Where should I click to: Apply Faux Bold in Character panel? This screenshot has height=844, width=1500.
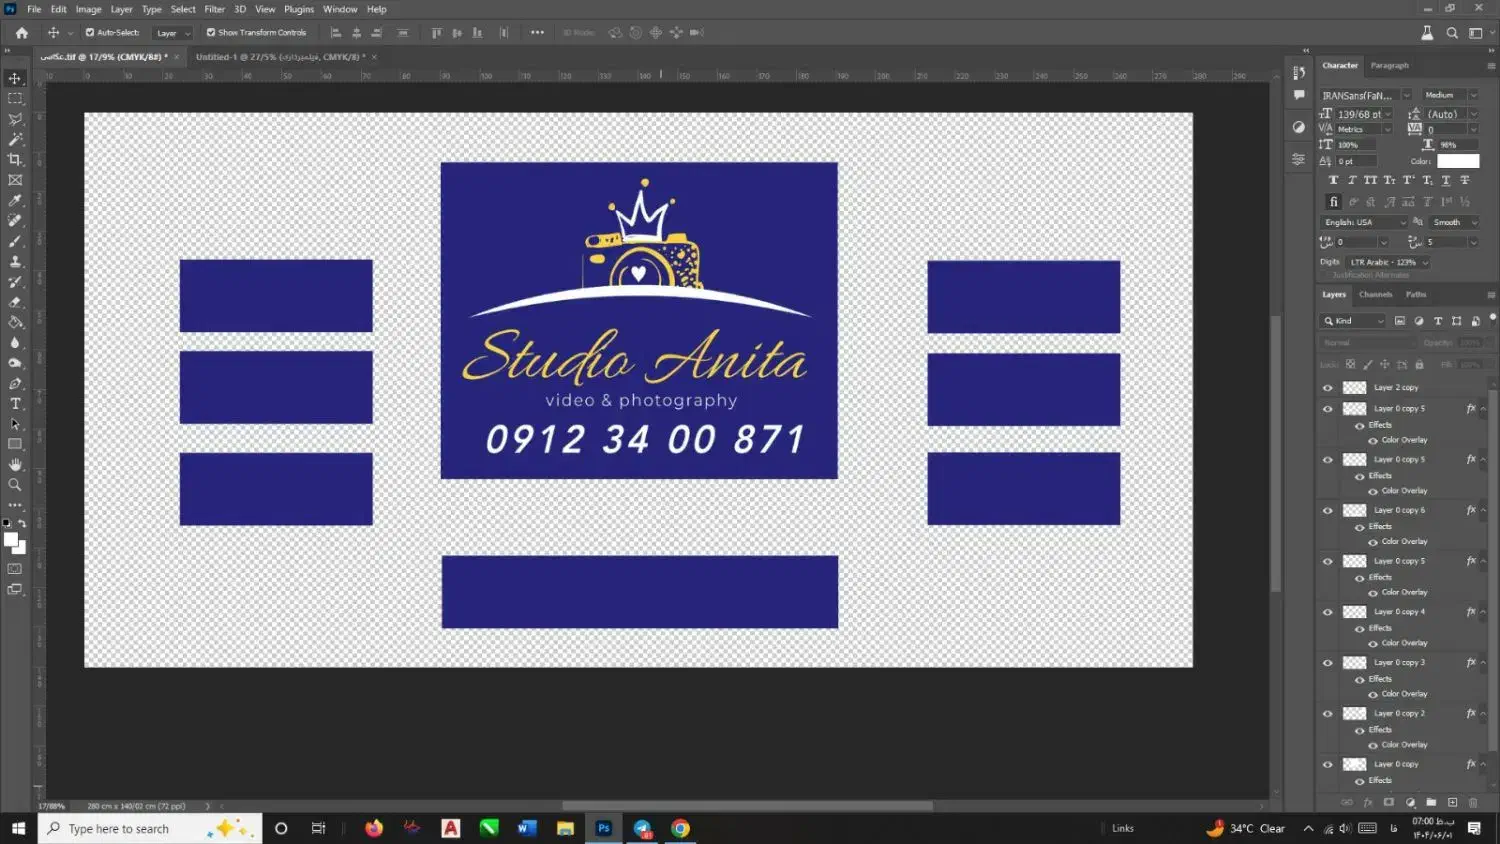click(1333, 180)
